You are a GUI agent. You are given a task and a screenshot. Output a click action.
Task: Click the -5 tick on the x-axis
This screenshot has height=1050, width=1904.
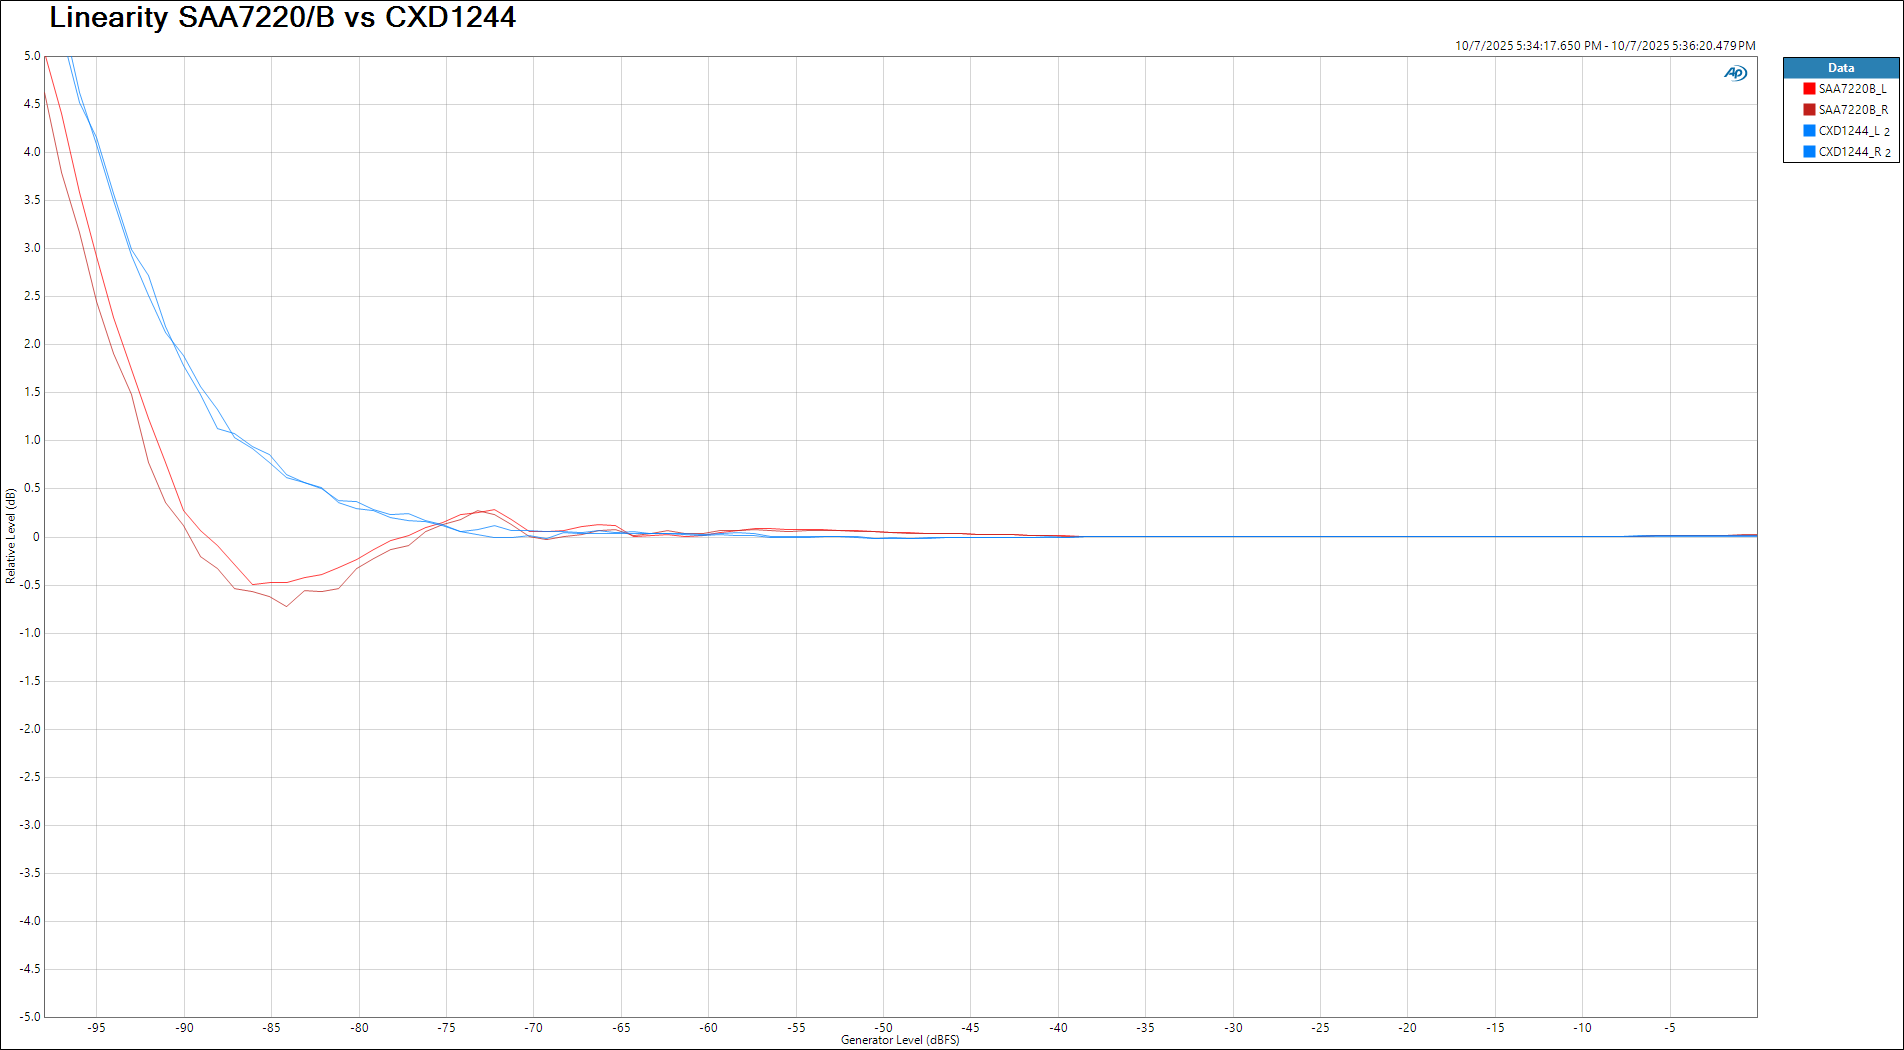pos(1669,1028)
